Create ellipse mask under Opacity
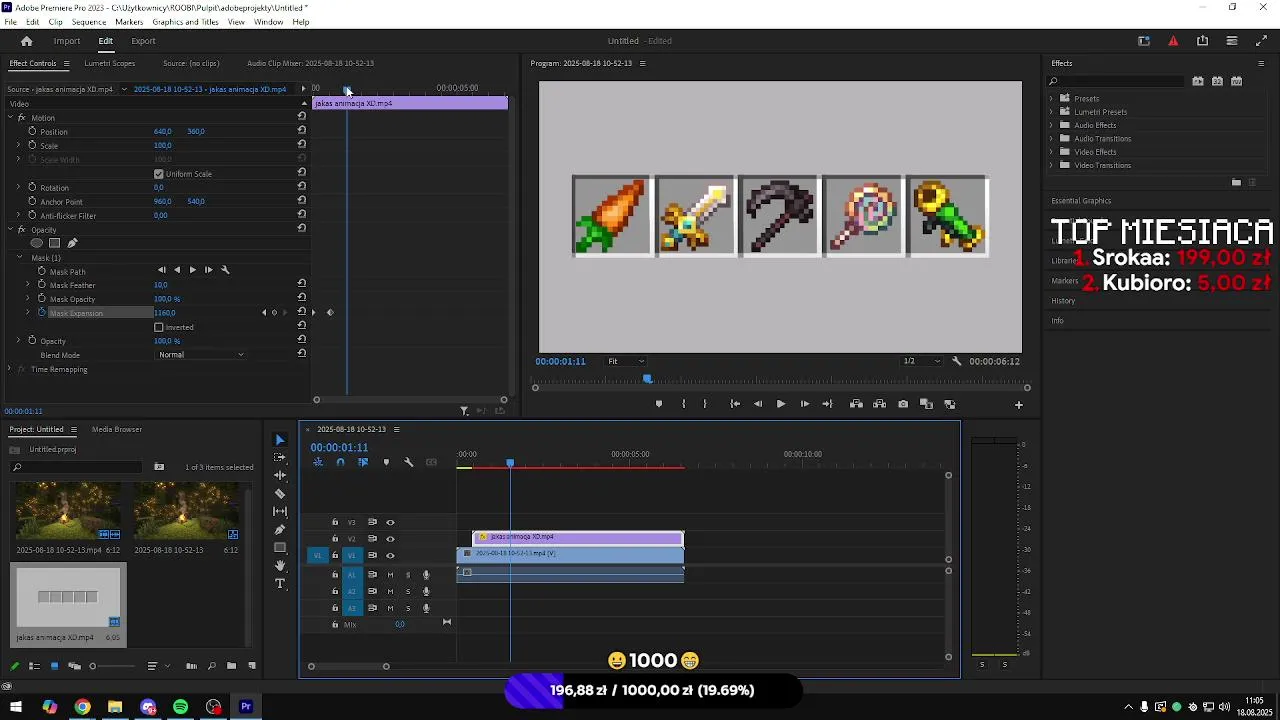Image resolution: width=1280 pixels, height=720 pixels. click(x=37, y=243)
